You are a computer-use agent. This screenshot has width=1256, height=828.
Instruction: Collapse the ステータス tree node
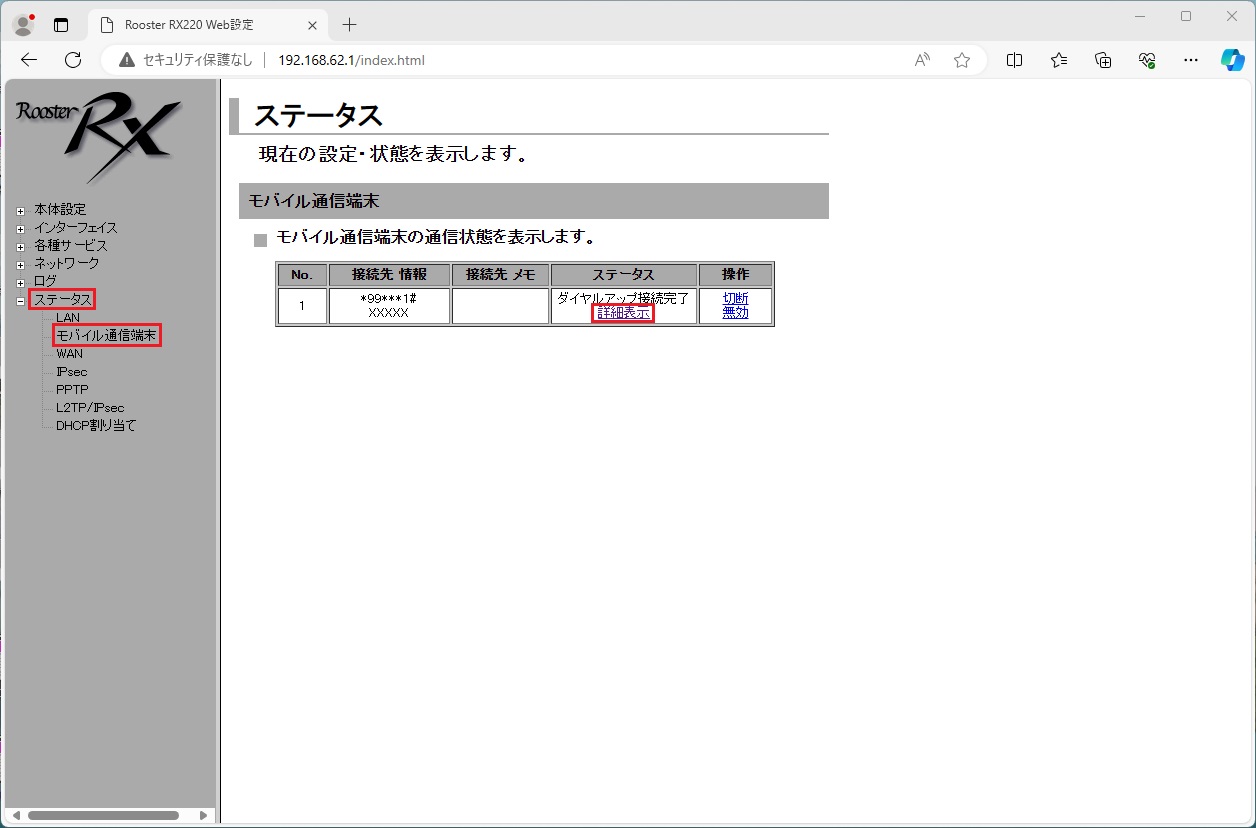coord(21,301)
